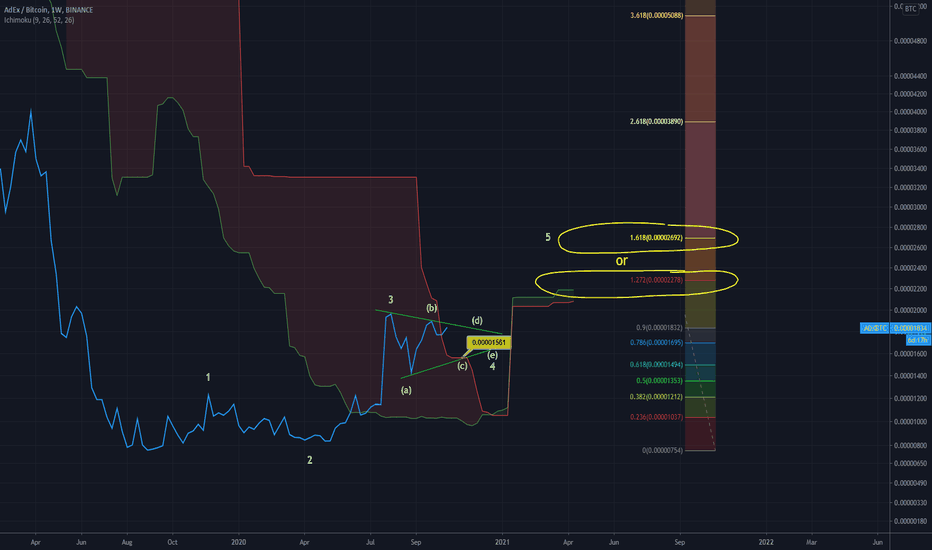Click the Jul label on time axis

(x=370, y=542)
